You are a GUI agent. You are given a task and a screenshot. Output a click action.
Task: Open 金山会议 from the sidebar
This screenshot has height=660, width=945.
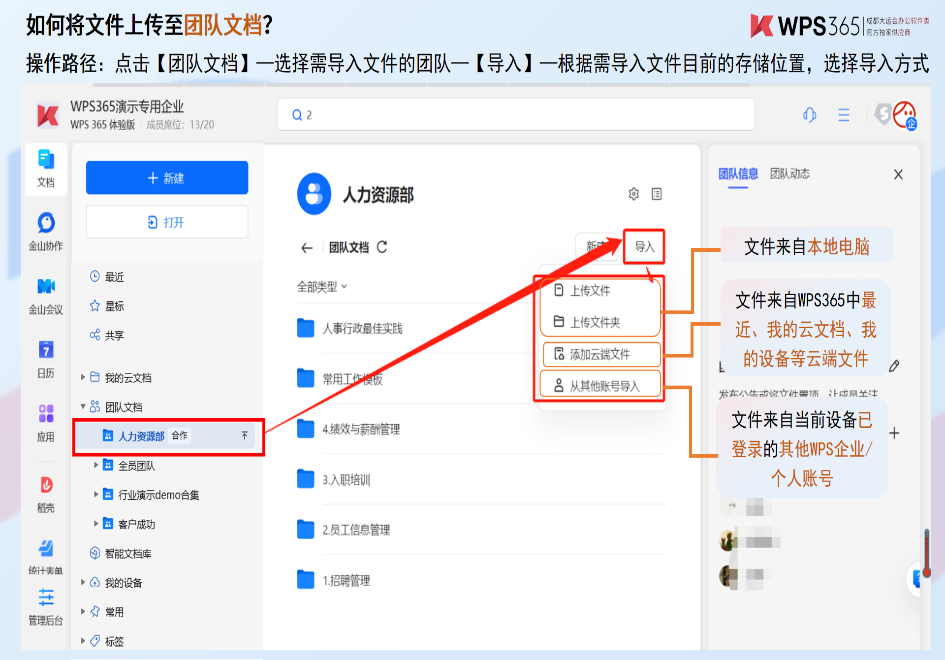point(45,287)
